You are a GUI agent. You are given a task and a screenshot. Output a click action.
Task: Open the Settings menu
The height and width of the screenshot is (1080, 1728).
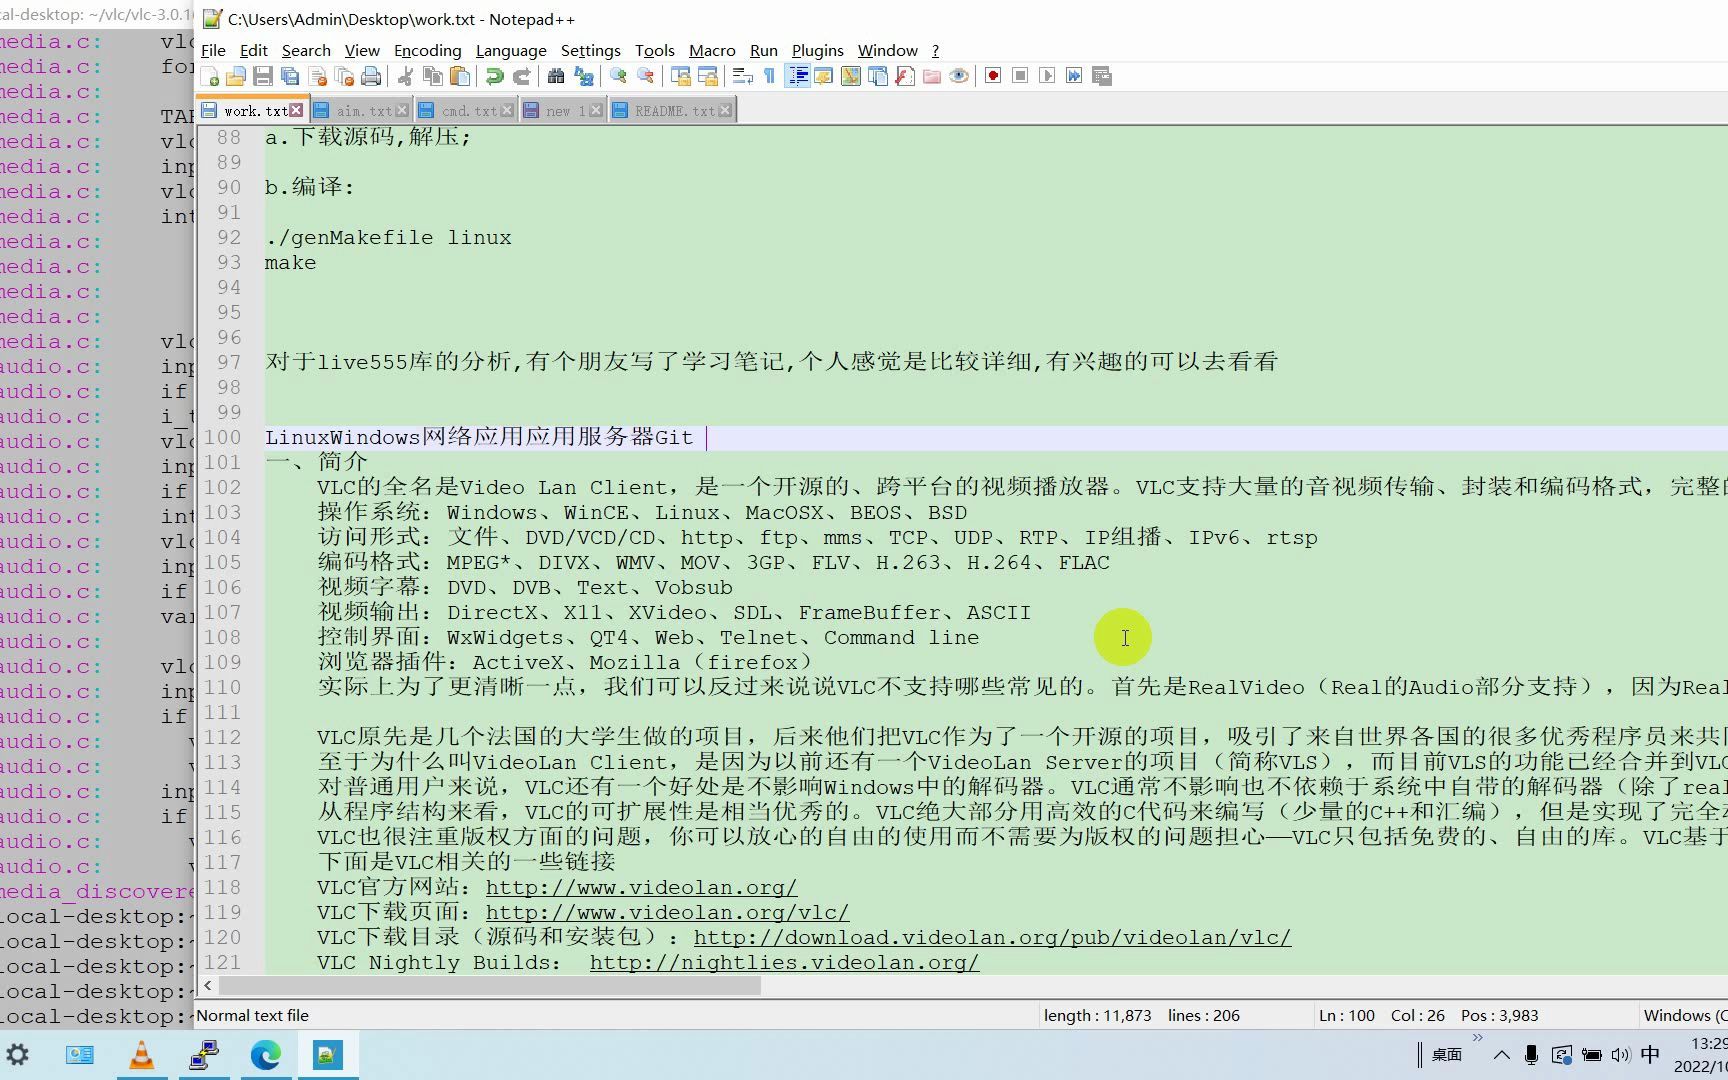coord(591,51)
